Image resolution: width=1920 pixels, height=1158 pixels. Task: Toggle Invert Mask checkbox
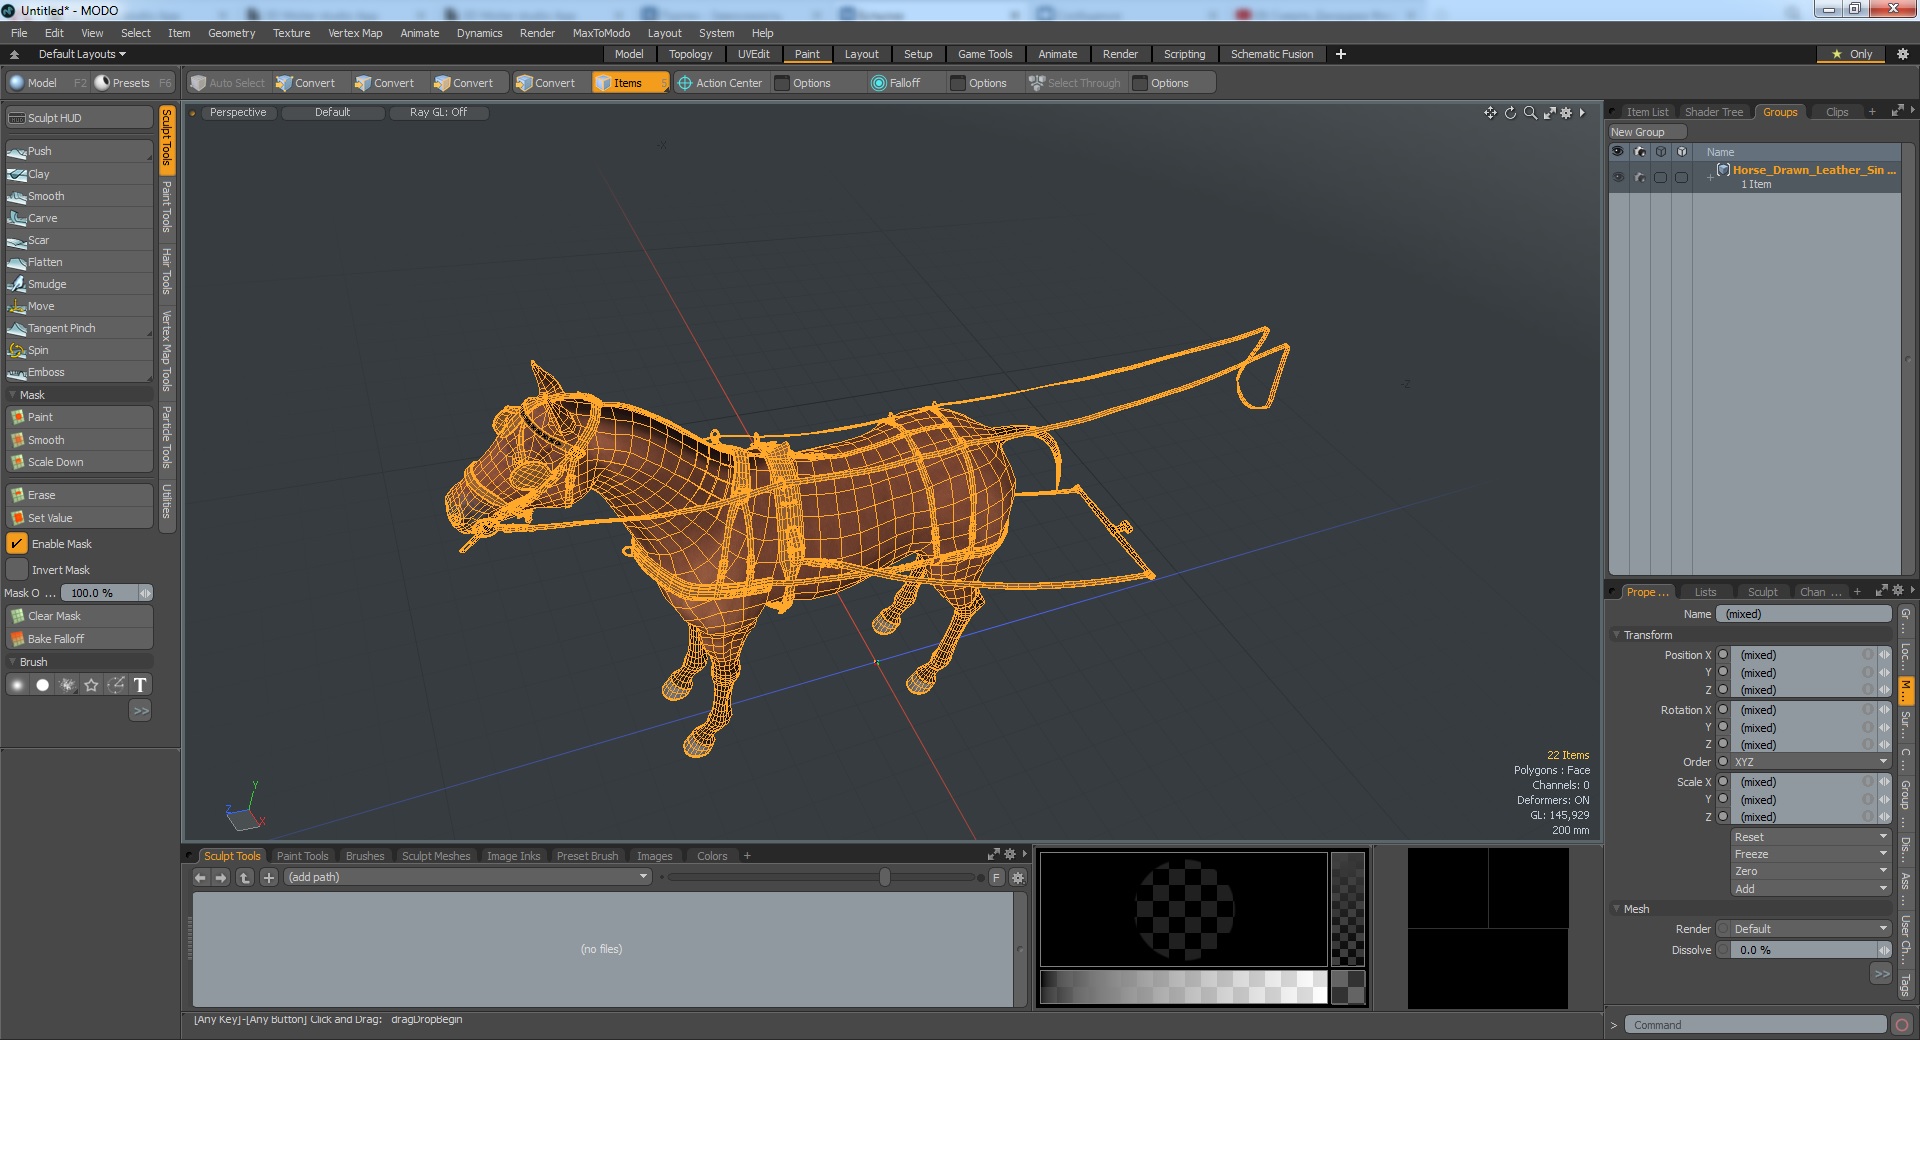(x=17, y=570)
